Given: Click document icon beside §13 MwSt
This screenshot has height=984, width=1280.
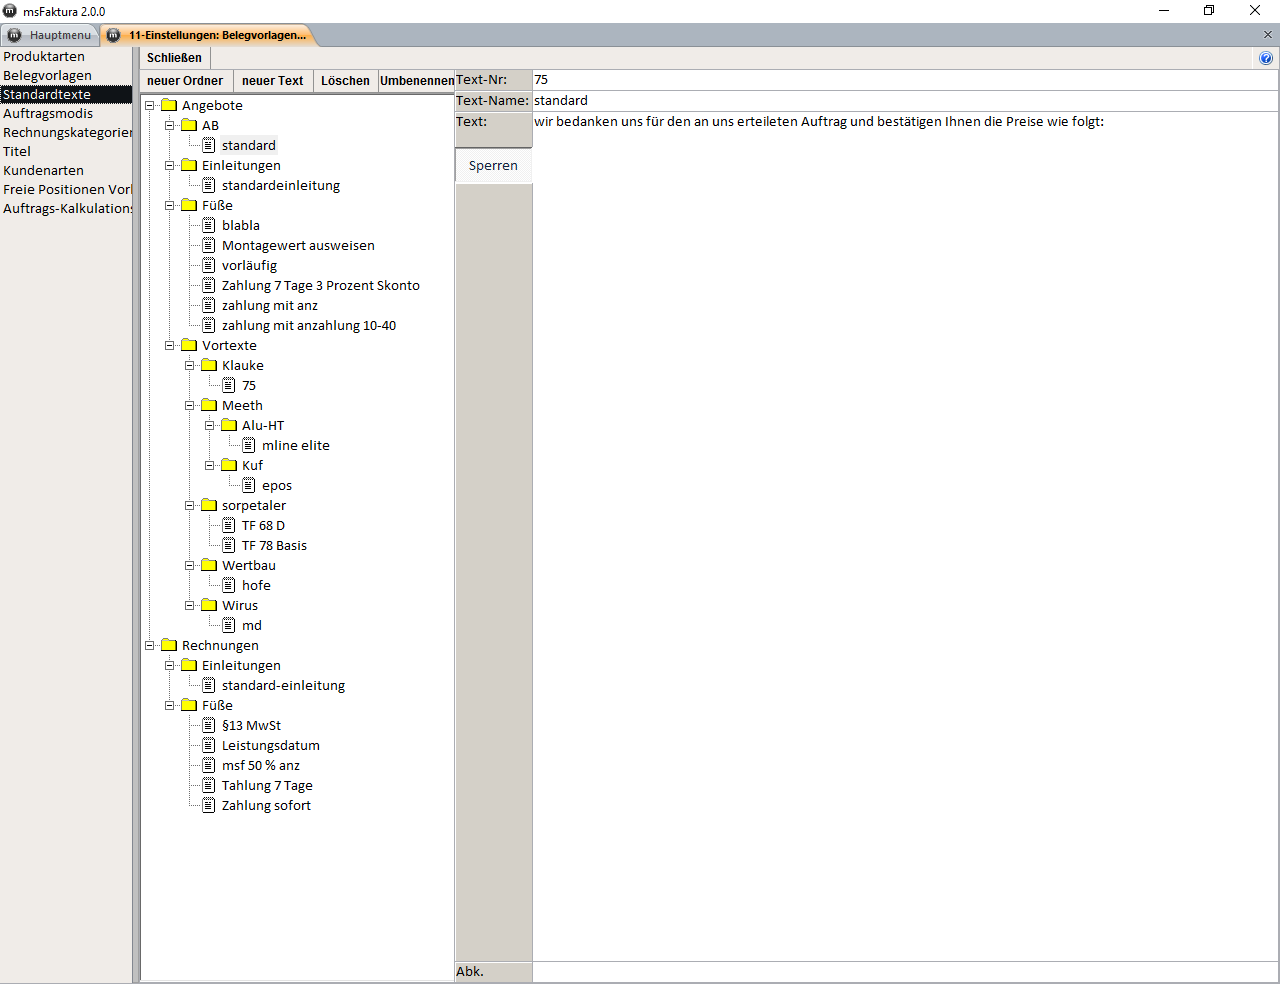Looking at the screenshot, I should pos(209,725).
